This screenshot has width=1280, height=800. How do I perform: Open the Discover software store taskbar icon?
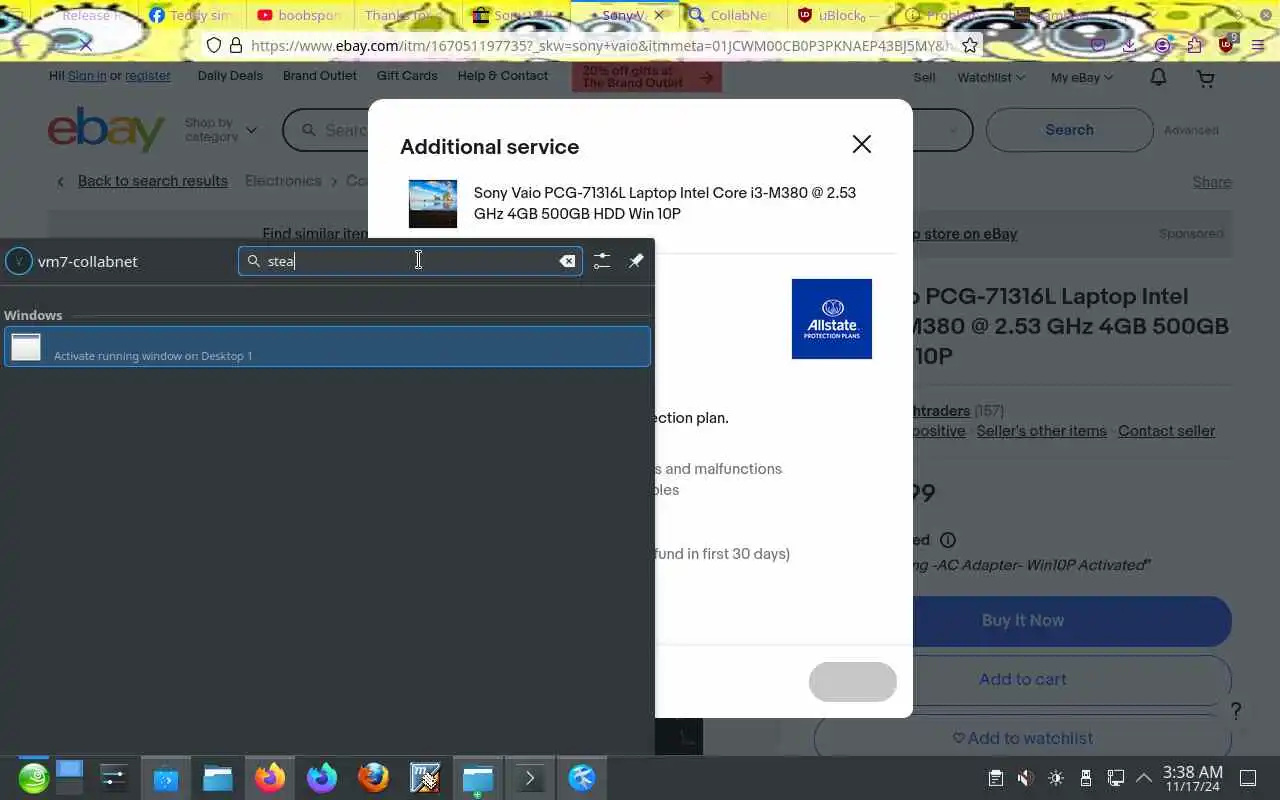[166, 777]
